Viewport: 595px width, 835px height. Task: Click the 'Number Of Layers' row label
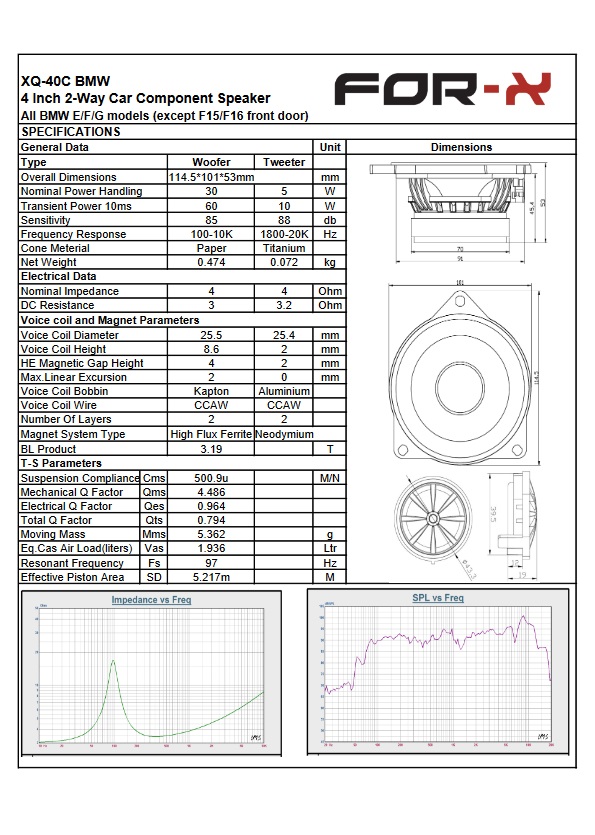pyautogui.click(x=66, y=419)
